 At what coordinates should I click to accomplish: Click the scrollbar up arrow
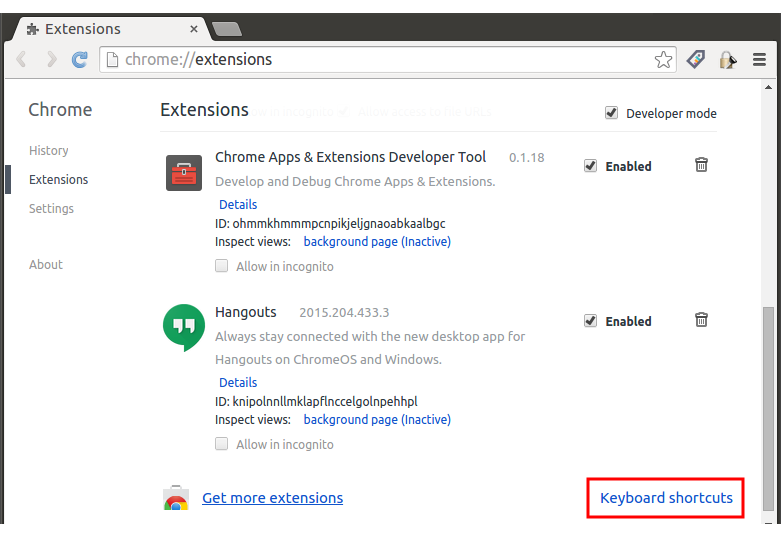(769, 87)
